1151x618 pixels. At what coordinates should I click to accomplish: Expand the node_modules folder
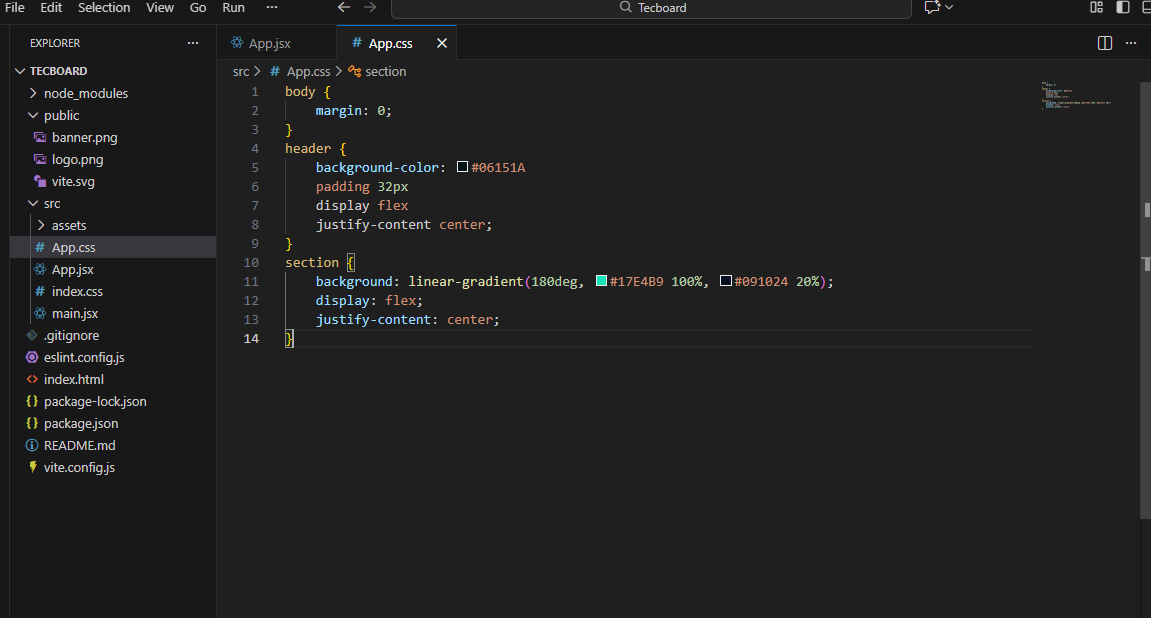(x=85, y=93)
